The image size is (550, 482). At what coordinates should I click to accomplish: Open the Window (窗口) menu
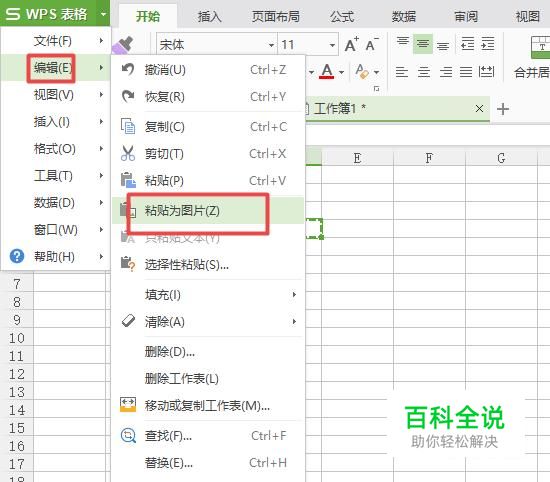coord(55,229)
